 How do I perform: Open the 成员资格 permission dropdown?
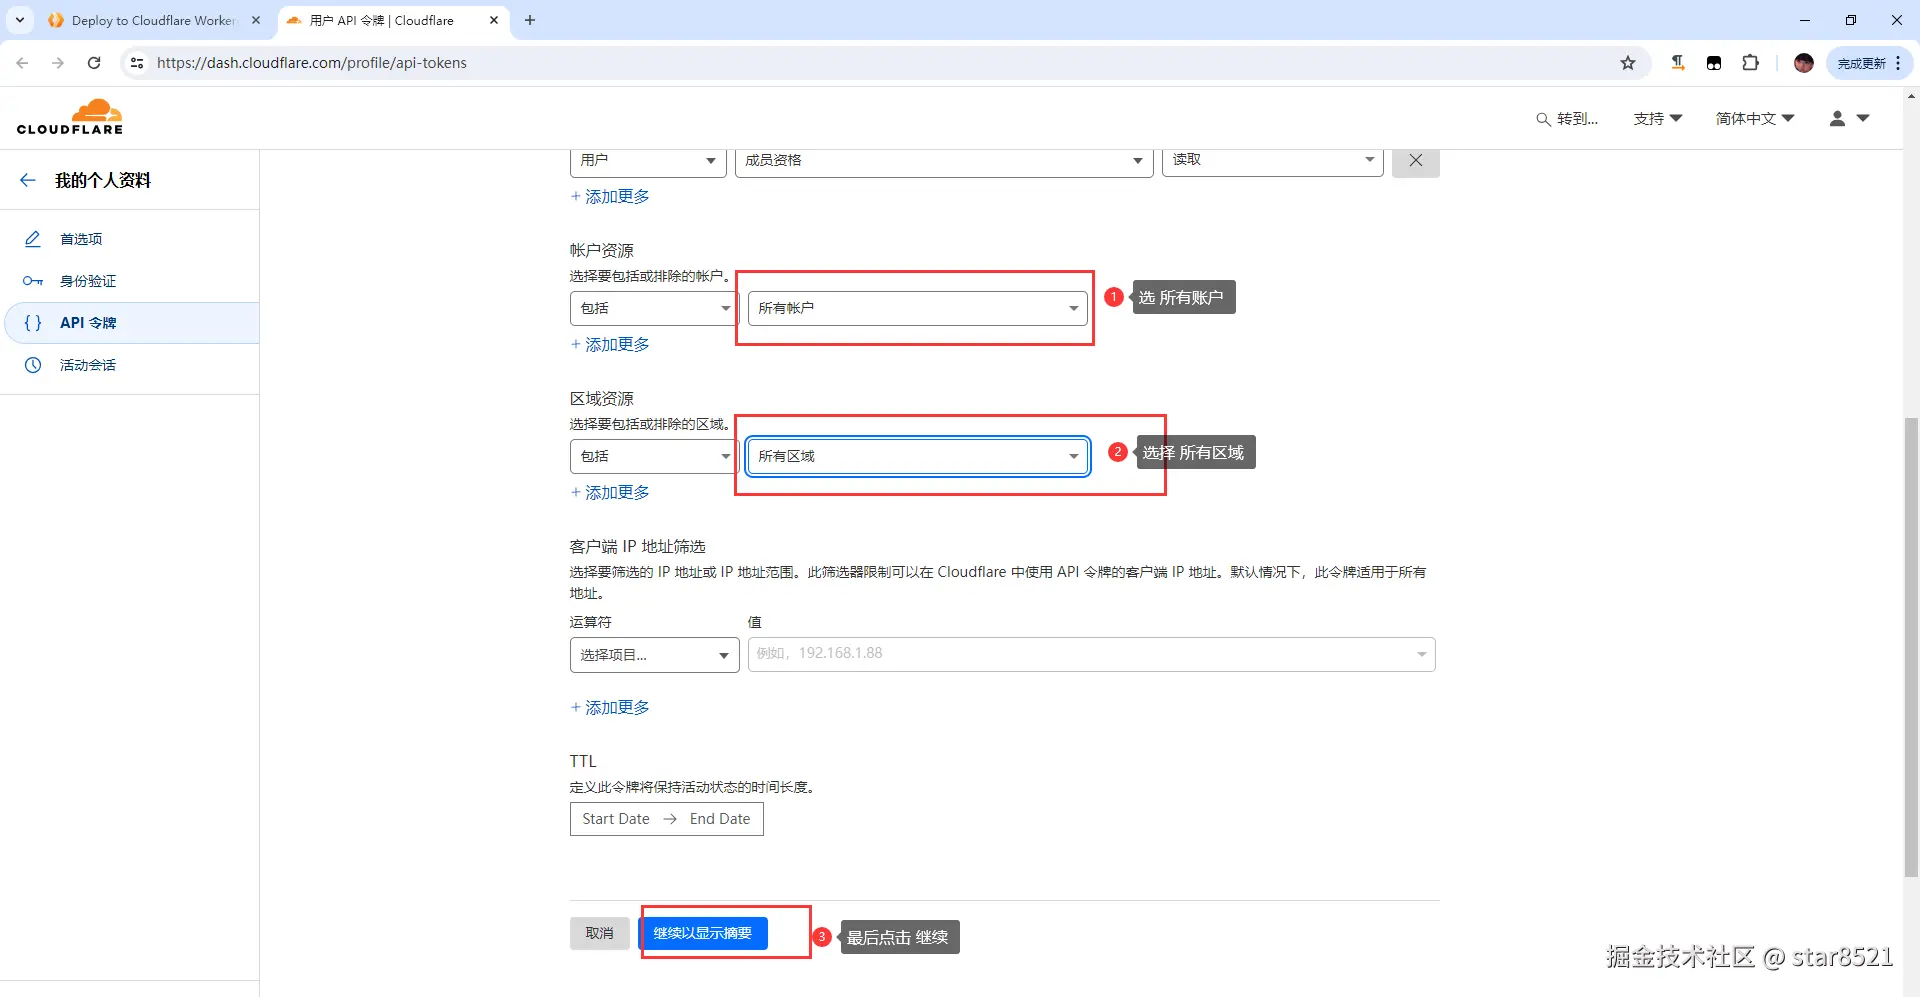point(944,161)
